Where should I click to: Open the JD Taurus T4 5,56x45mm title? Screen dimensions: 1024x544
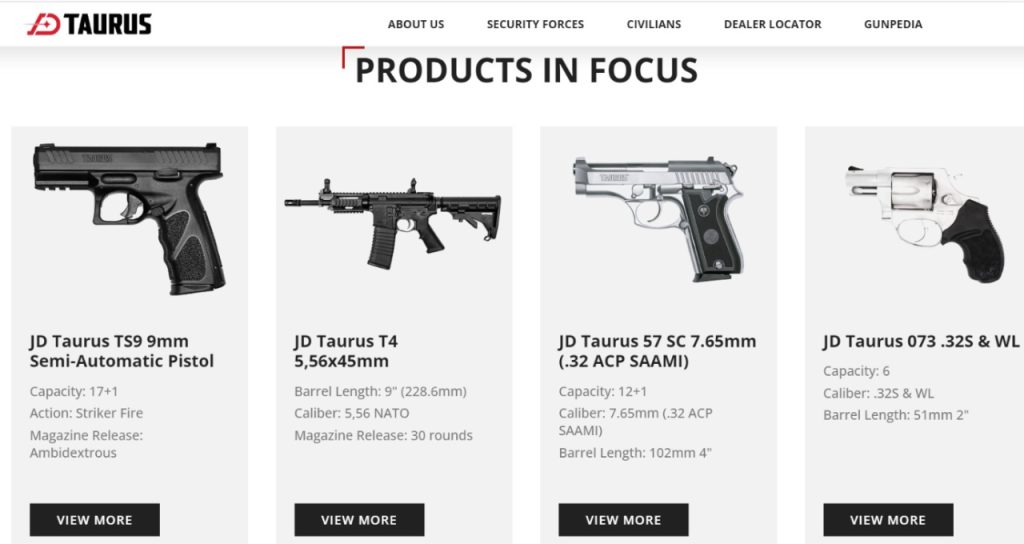pos(345,351)
